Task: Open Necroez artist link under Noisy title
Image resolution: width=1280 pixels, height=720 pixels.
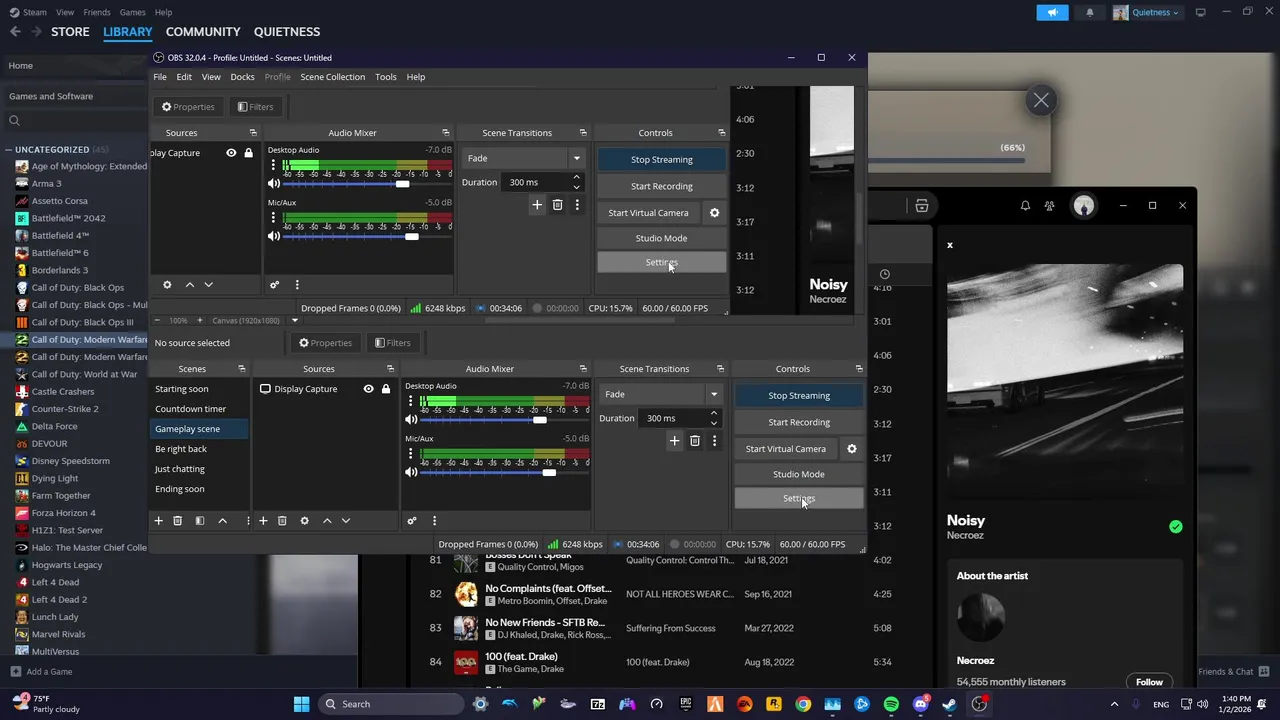Action: [x=965, y=535]
